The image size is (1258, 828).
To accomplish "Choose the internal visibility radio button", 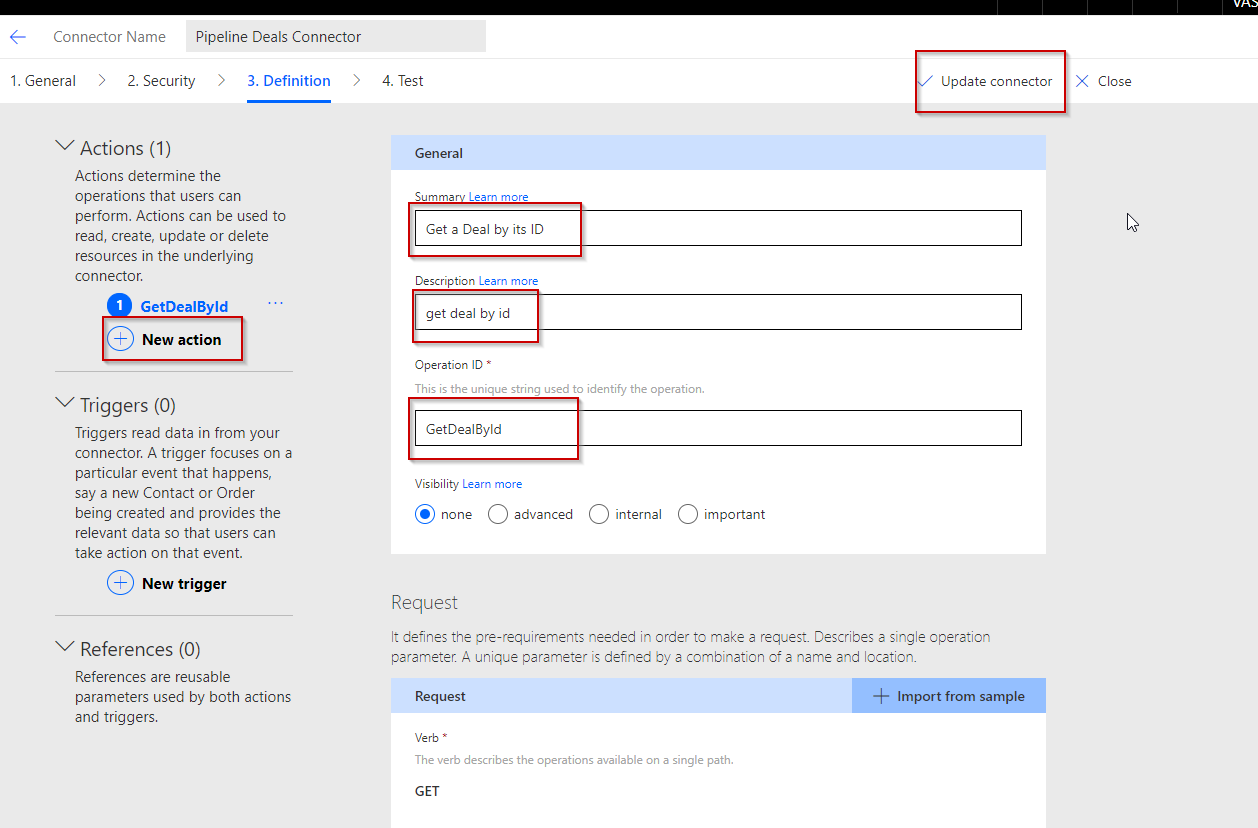I will tap(599, 514).
